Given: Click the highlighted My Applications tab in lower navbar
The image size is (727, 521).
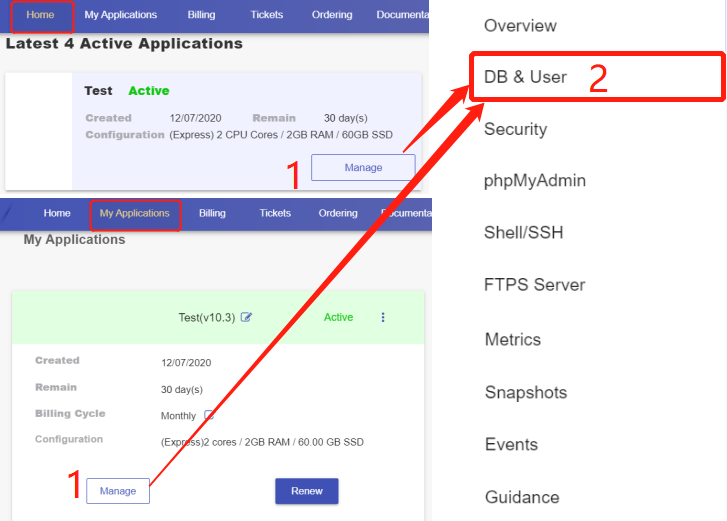Looking at the screenshot, I should 135,214.
